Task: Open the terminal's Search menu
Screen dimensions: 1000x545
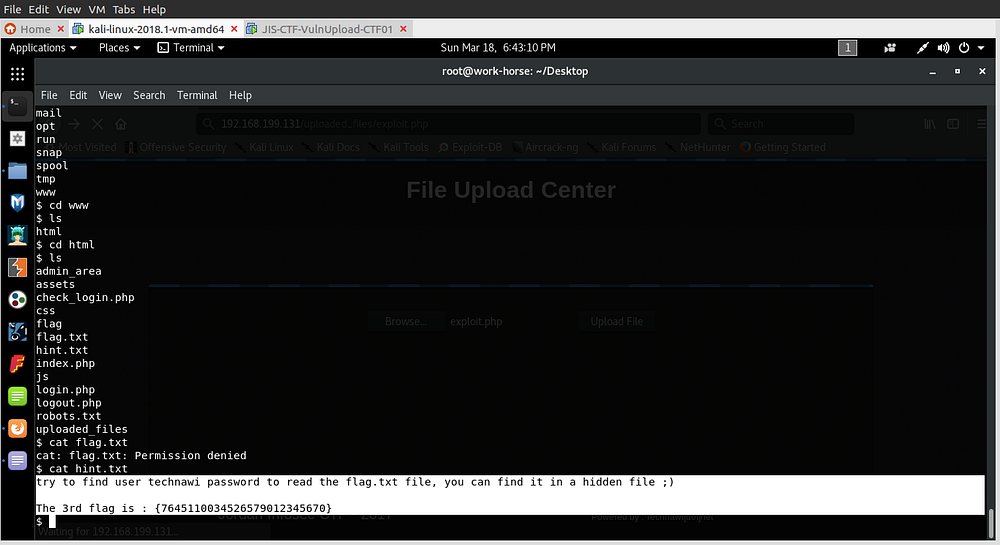Action: click(x=149, y=95)
